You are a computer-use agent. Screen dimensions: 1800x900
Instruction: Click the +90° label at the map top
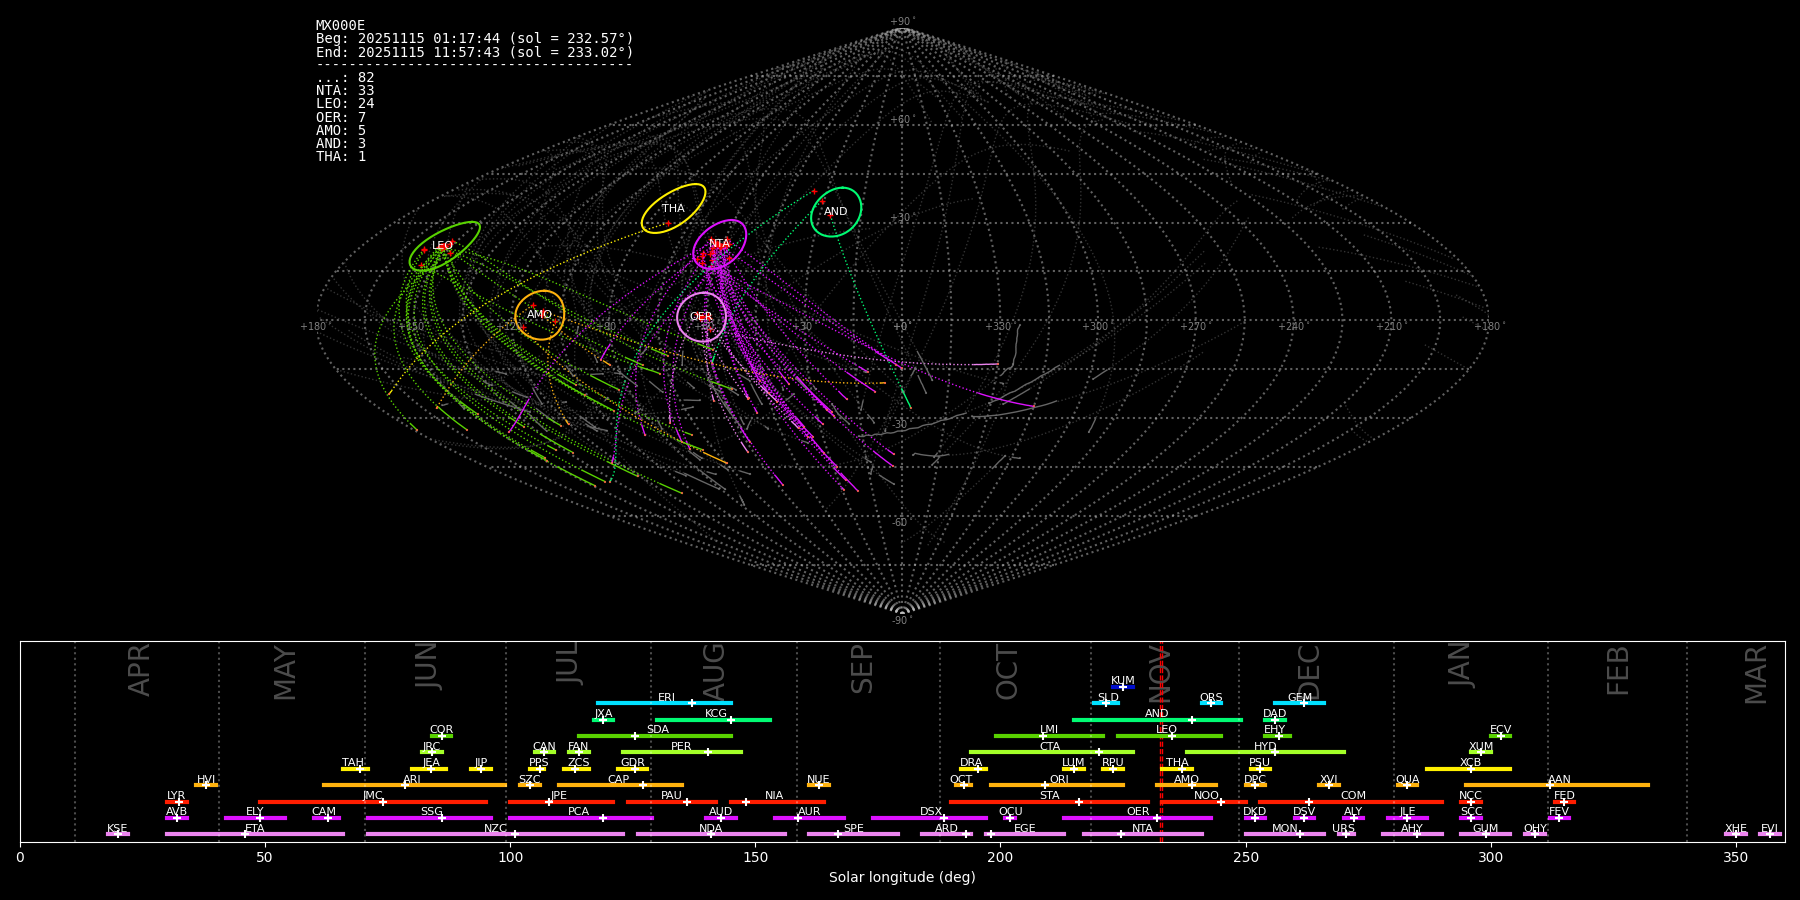click(902, 22)
